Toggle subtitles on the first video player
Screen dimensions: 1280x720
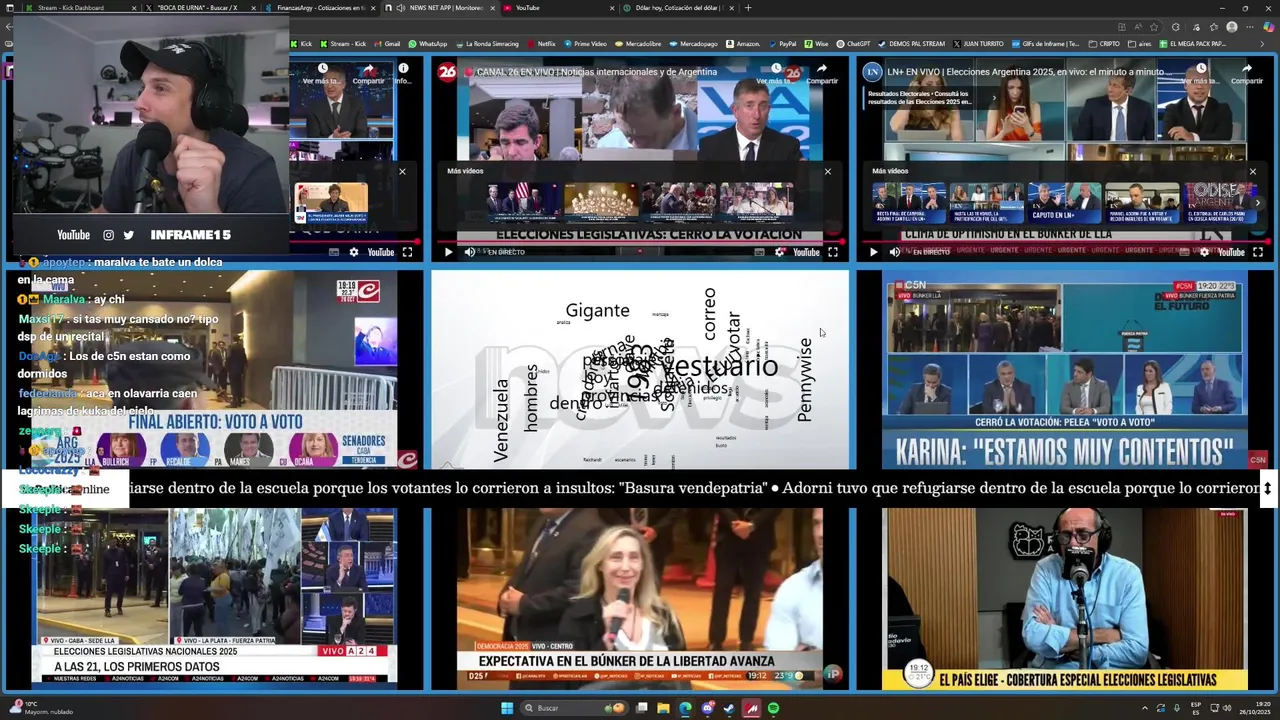tap(332, 252)
